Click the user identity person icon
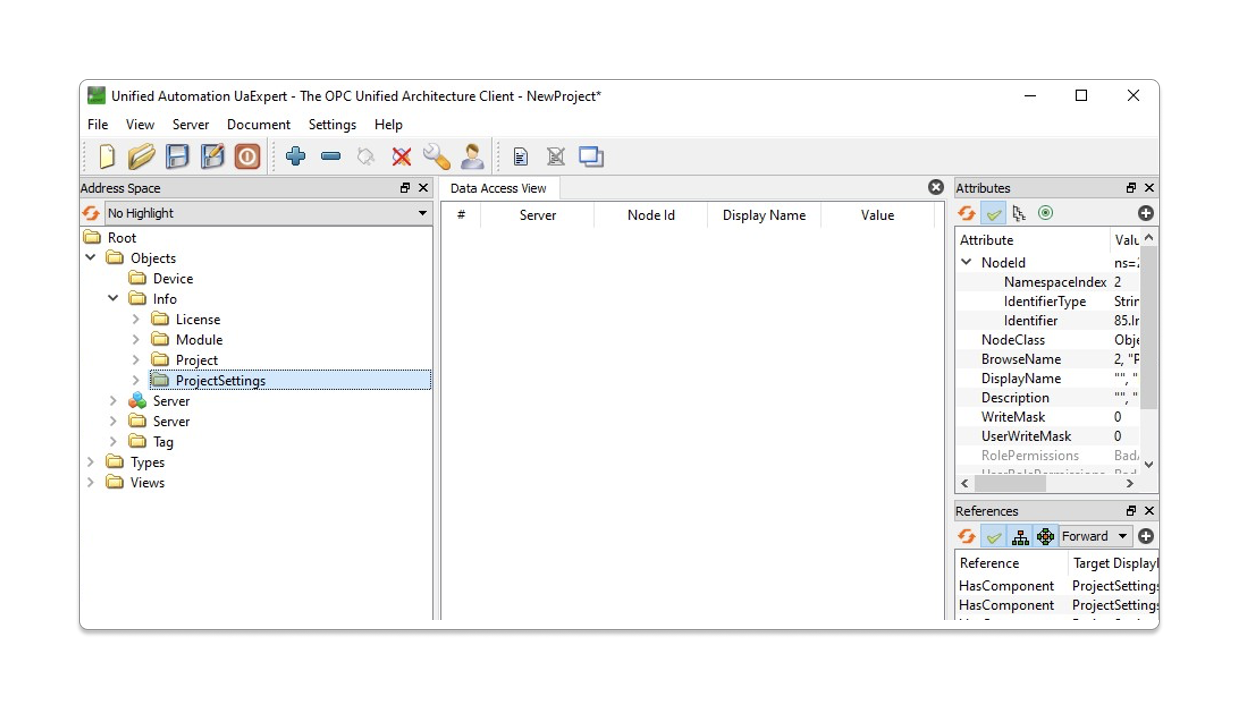1239x709 pixels. click(x=472, y=156)
